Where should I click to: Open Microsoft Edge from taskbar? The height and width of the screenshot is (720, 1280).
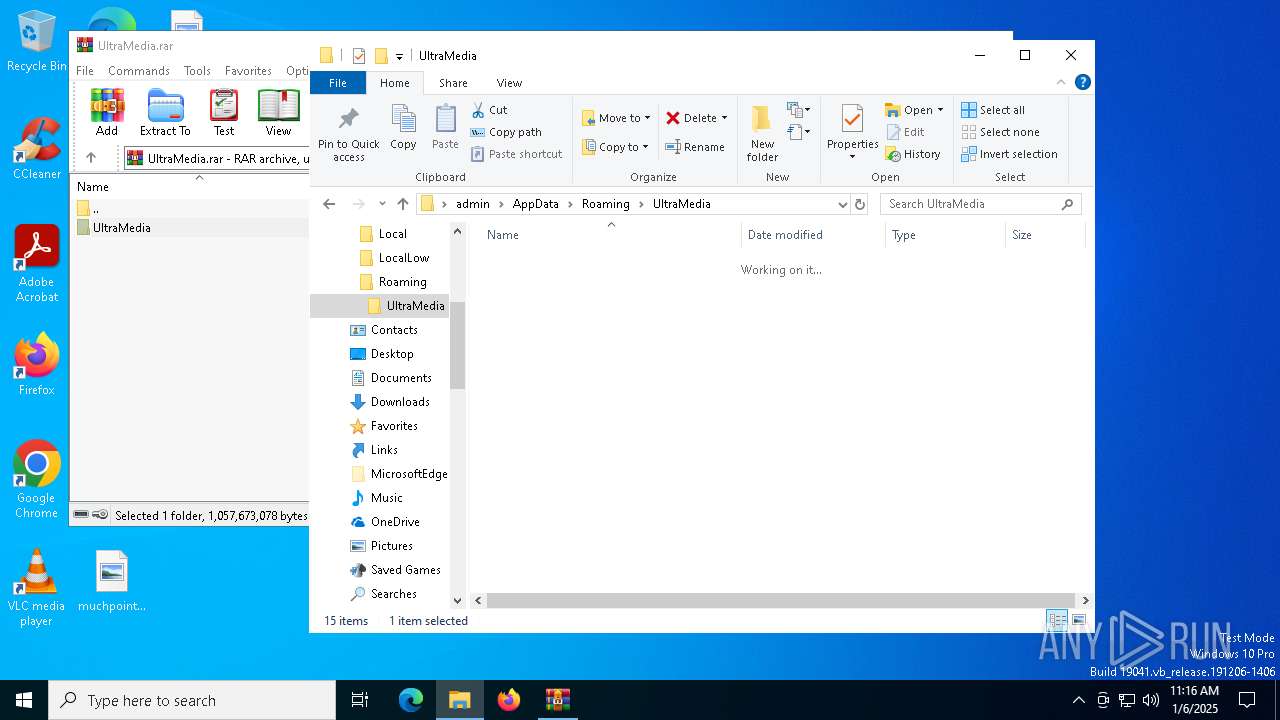click(411, 700)
